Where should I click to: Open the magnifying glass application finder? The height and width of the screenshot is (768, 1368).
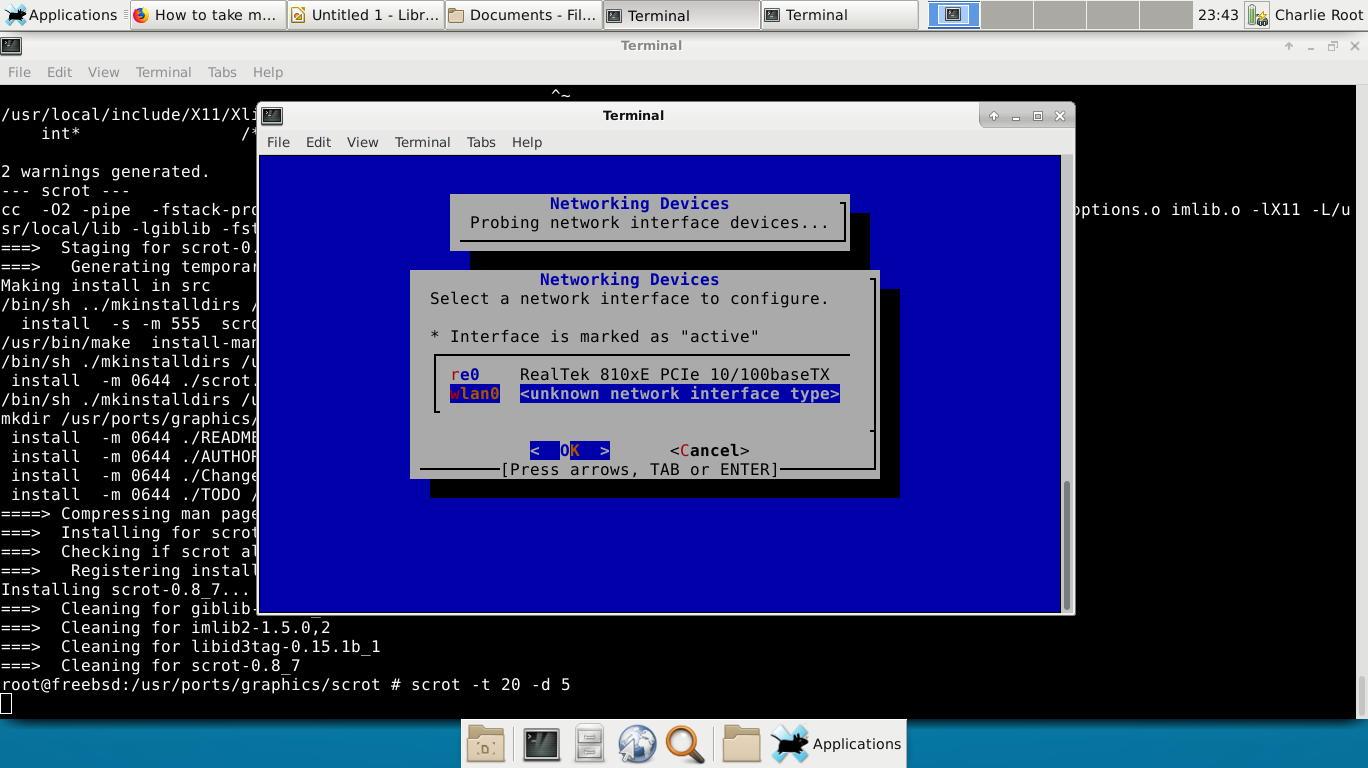click(x=685, y=744)
